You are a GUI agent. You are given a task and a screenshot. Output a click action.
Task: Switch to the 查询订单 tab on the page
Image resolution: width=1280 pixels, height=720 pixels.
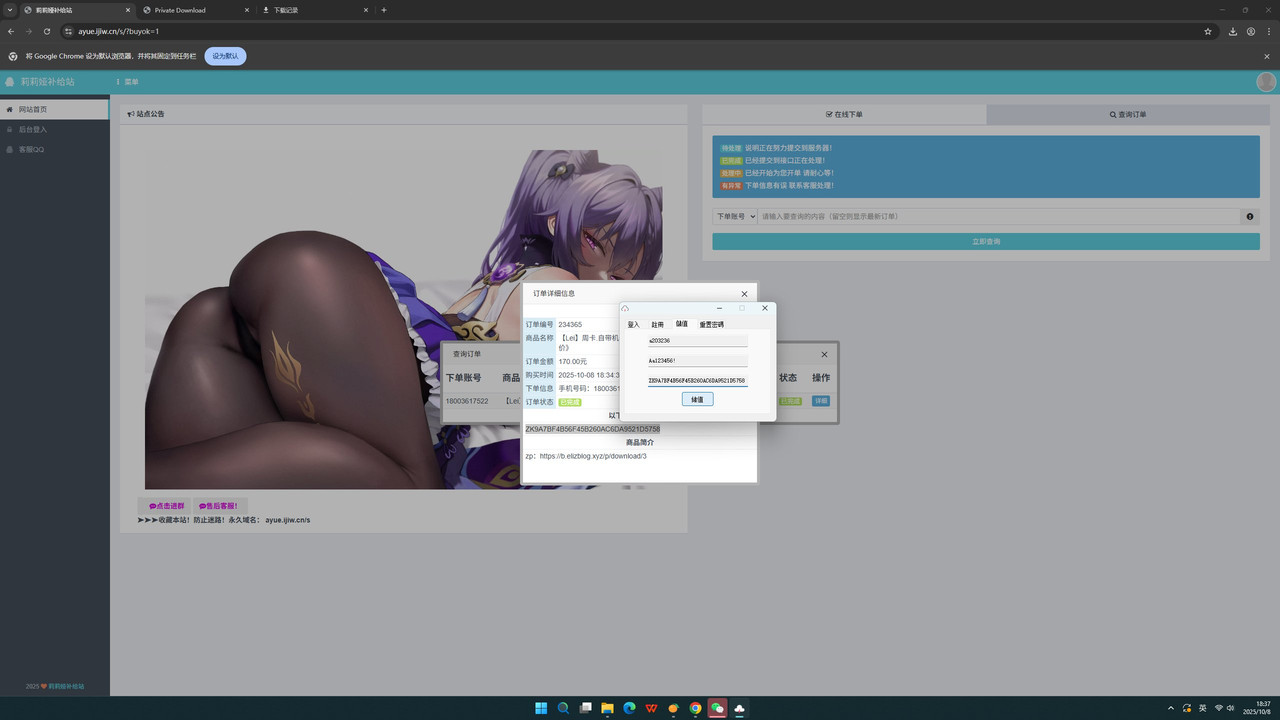[1128, 114]
